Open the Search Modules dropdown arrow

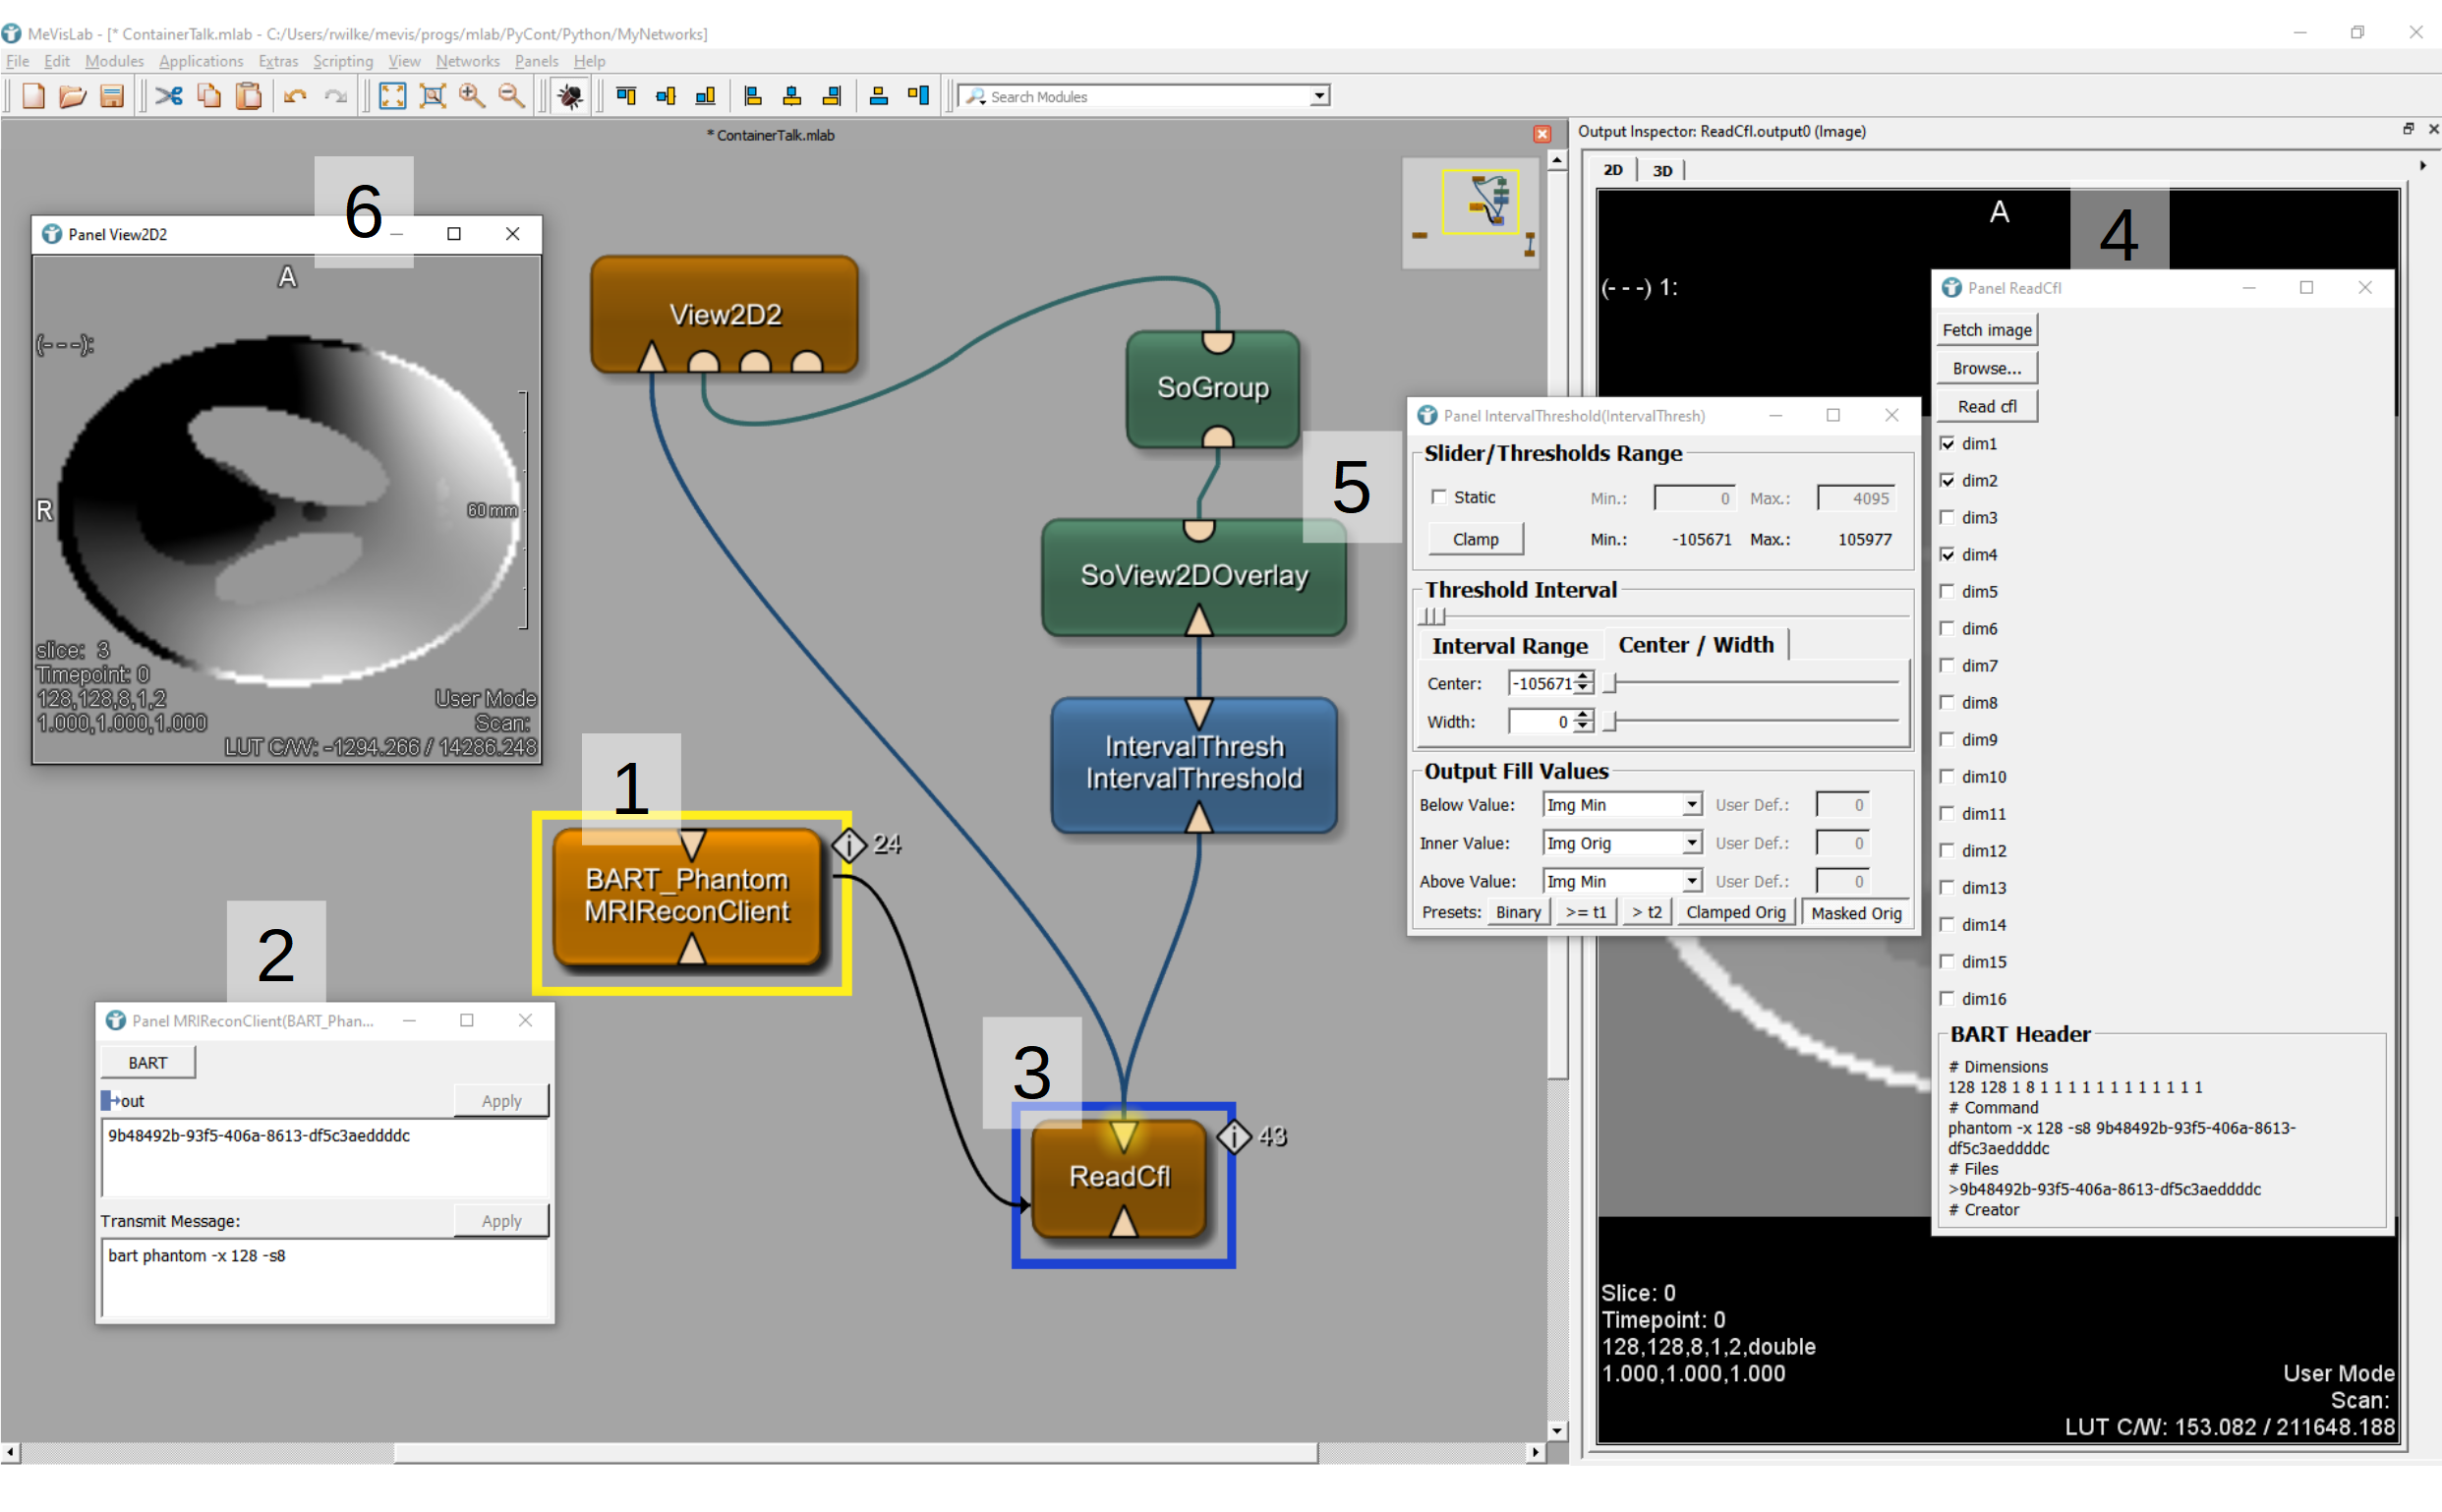tap(1319, 96)
